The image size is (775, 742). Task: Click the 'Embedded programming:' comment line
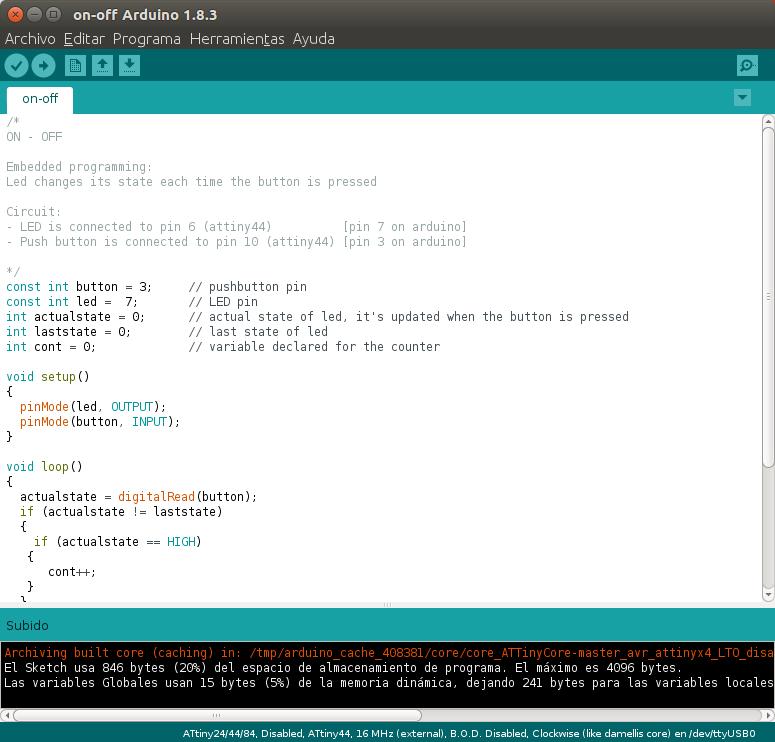(79, 167)
